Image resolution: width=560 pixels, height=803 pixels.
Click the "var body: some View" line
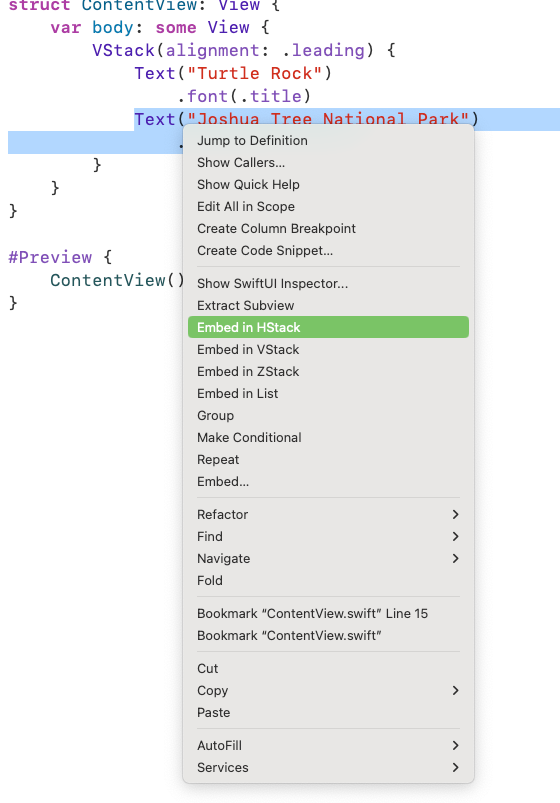159,27
